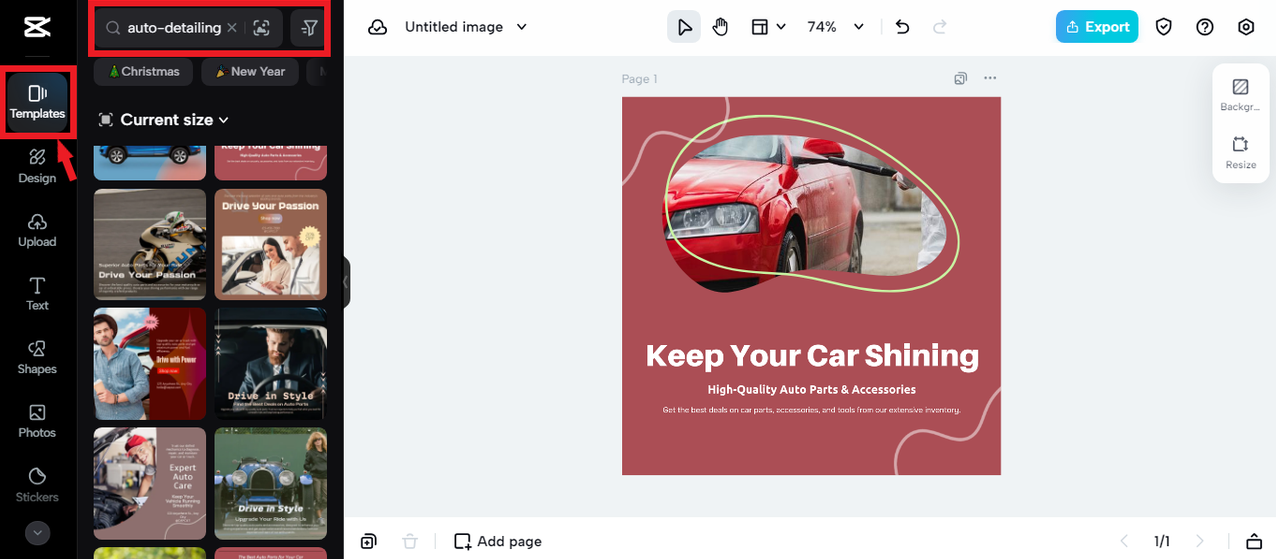This screenshot has width=1276, height=559.
Task: Open the Photos sidebar tab
Action: point(37,421)
